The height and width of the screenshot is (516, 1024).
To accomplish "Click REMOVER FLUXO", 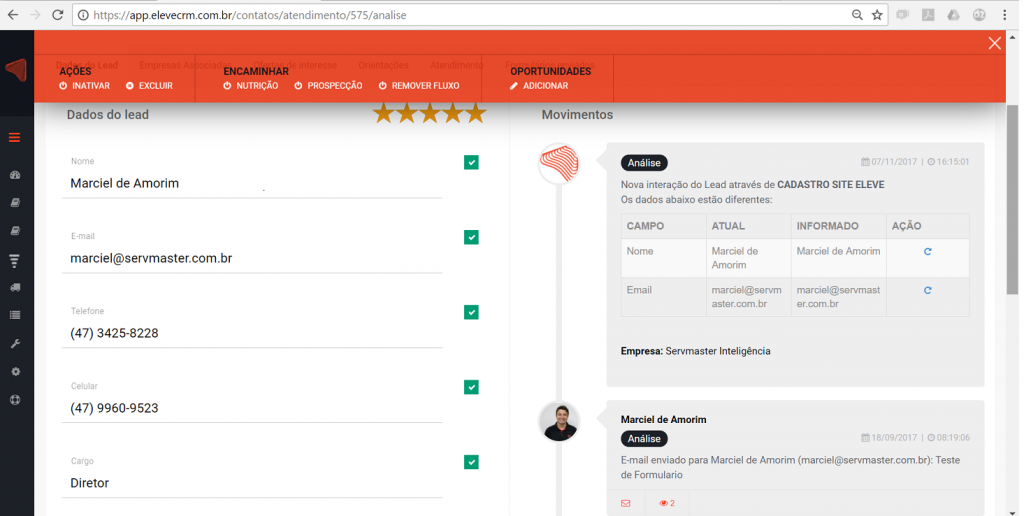I will (419, 86).
